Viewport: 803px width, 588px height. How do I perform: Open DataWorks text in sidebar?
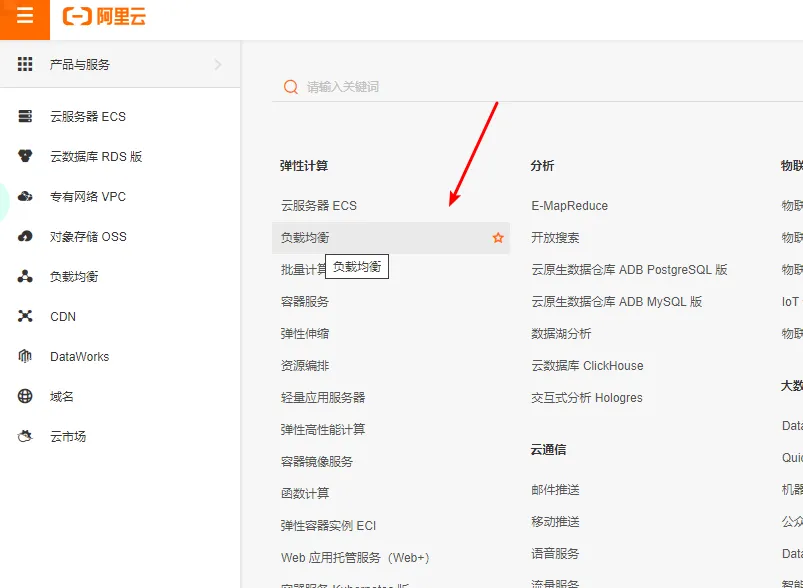tap(79, 356)
